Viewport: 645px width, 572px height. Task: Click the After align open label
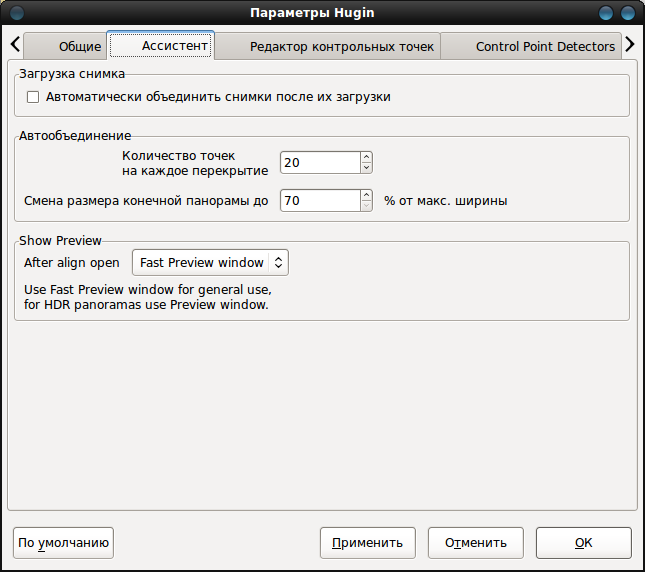[x=72, y=262]
